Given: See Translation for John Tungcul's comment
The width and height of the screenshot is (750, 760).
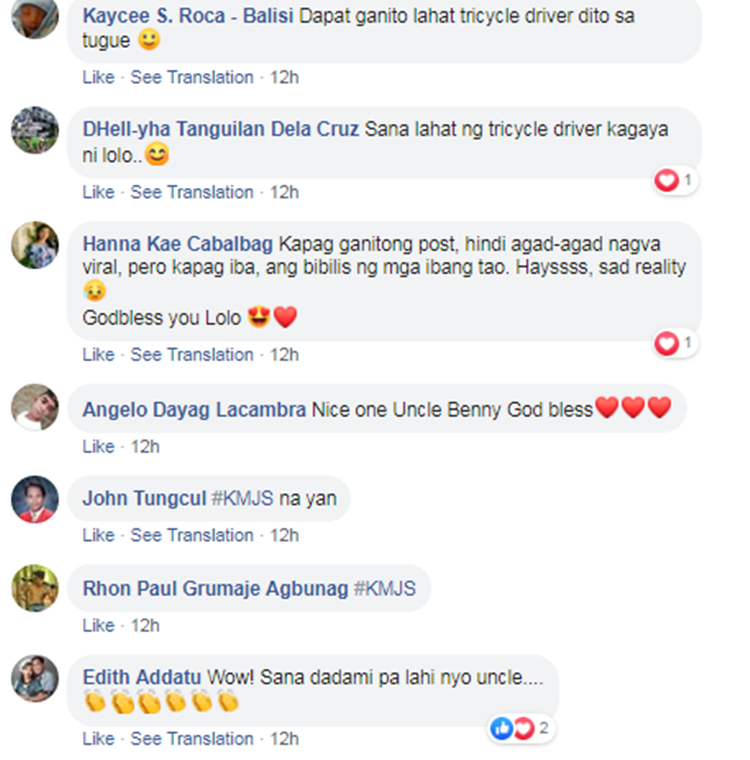Looking at the screenshot, I should click(x=192, y=536).
